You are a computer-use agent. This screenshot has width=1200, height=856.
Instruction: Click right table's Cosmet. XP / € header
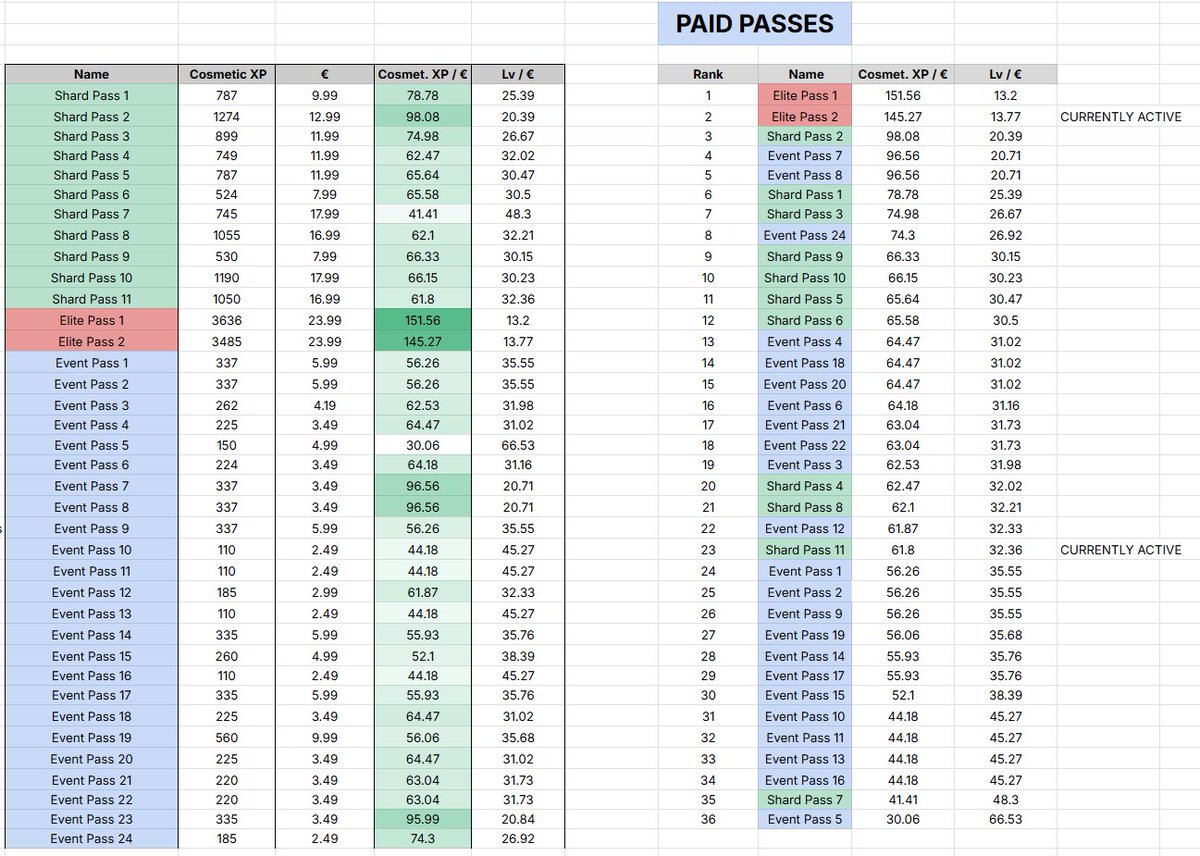[903, 74]
